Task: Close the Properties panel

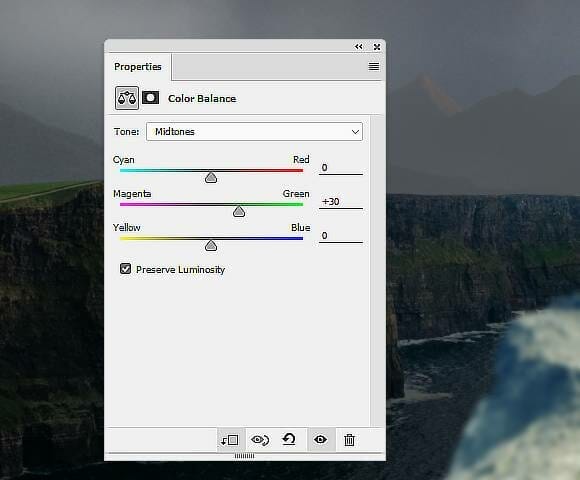Action: (x=377, y=47)
